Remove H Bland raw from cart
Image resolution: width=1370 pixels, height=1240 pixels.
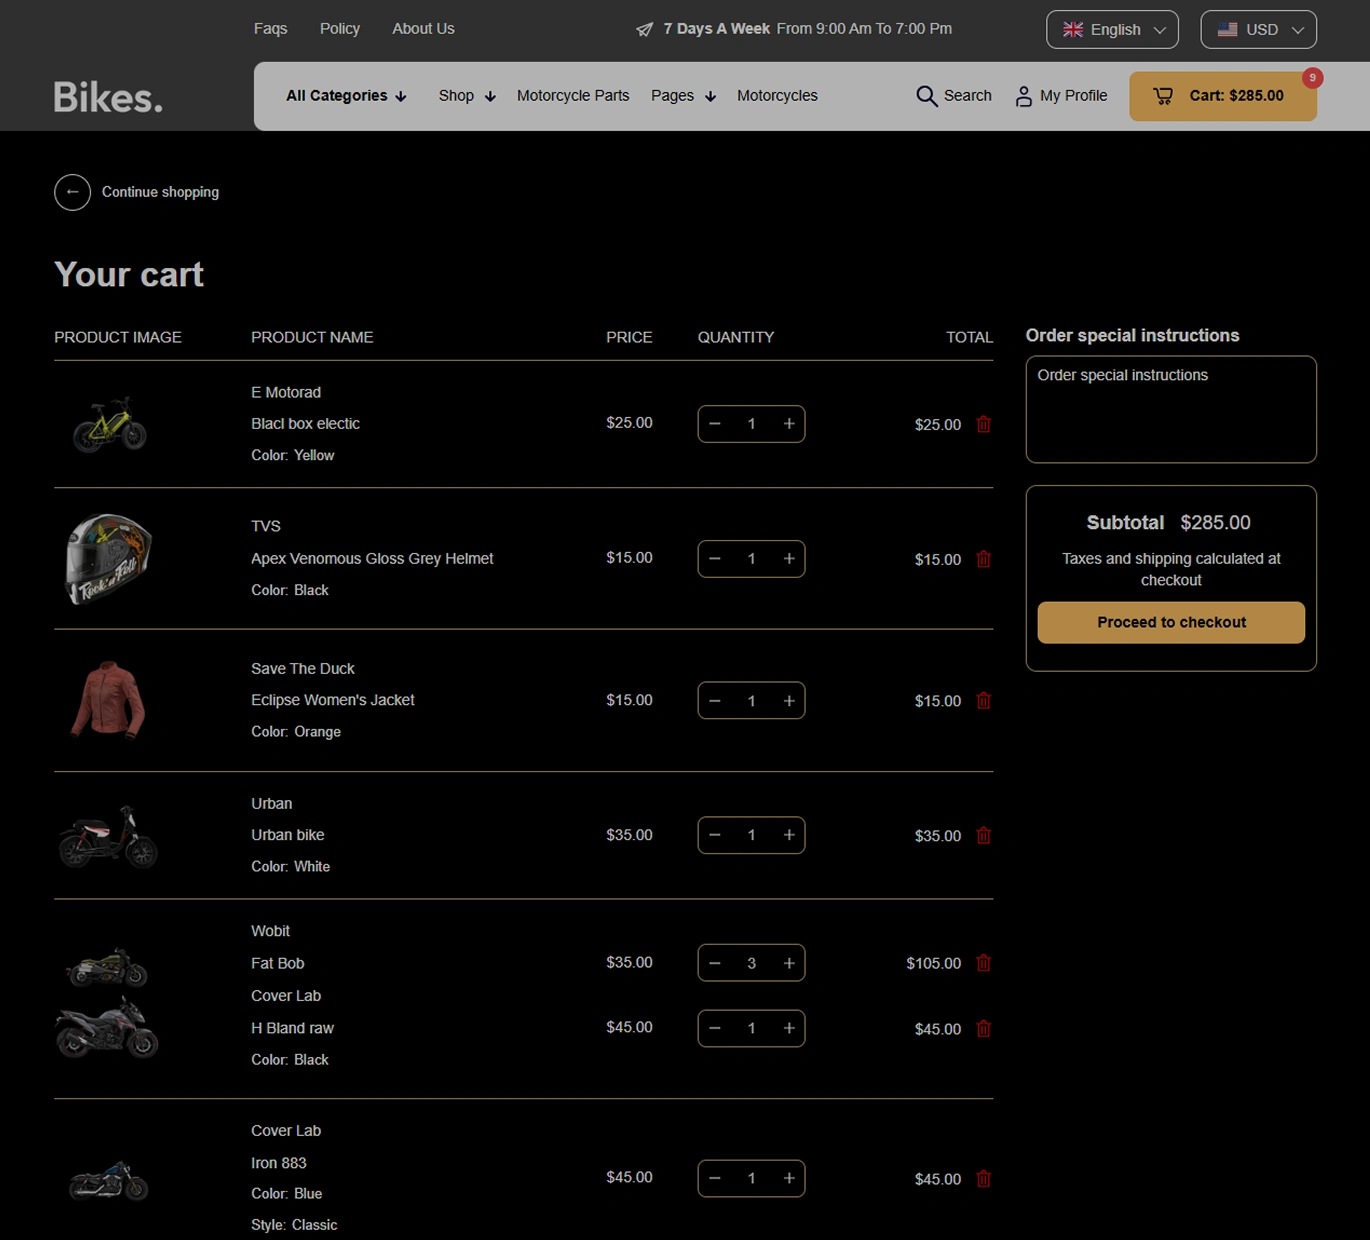point(984,1028)
